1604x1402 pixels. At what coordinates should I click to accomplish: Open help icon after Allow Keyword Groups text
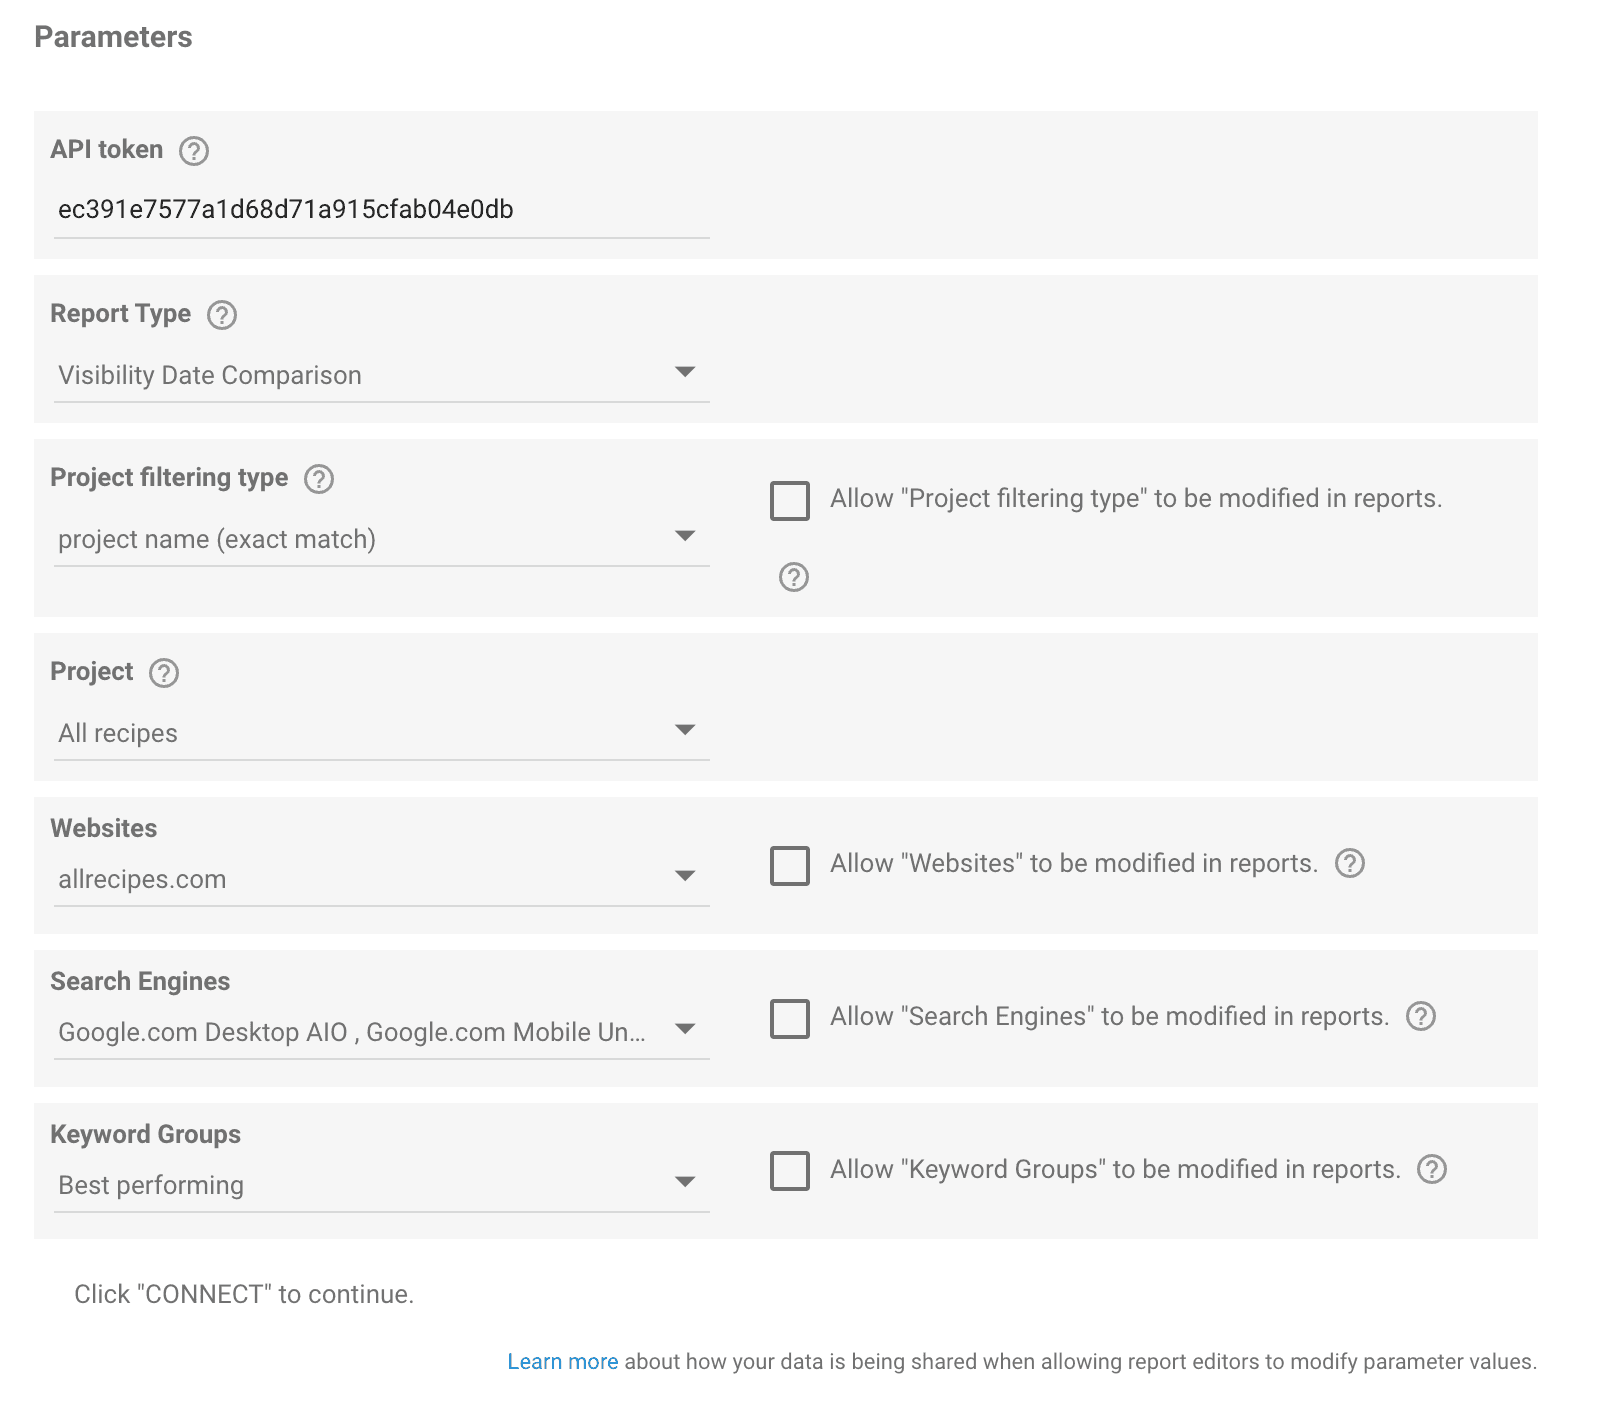(x=1432, y=1169)
